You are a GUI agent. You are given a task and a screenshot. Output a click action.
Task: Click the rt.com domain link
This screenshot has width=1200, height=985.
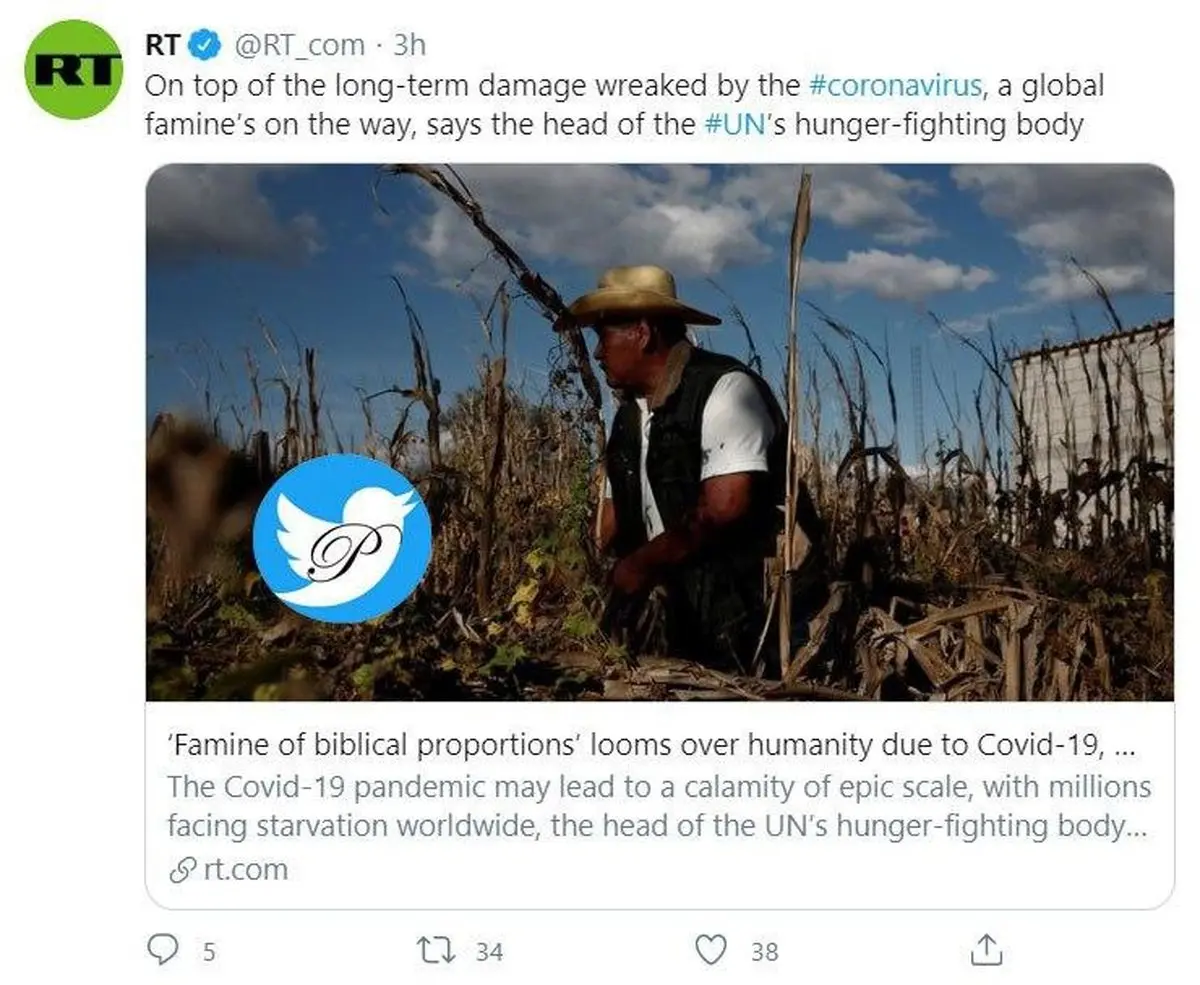[245, 870]
